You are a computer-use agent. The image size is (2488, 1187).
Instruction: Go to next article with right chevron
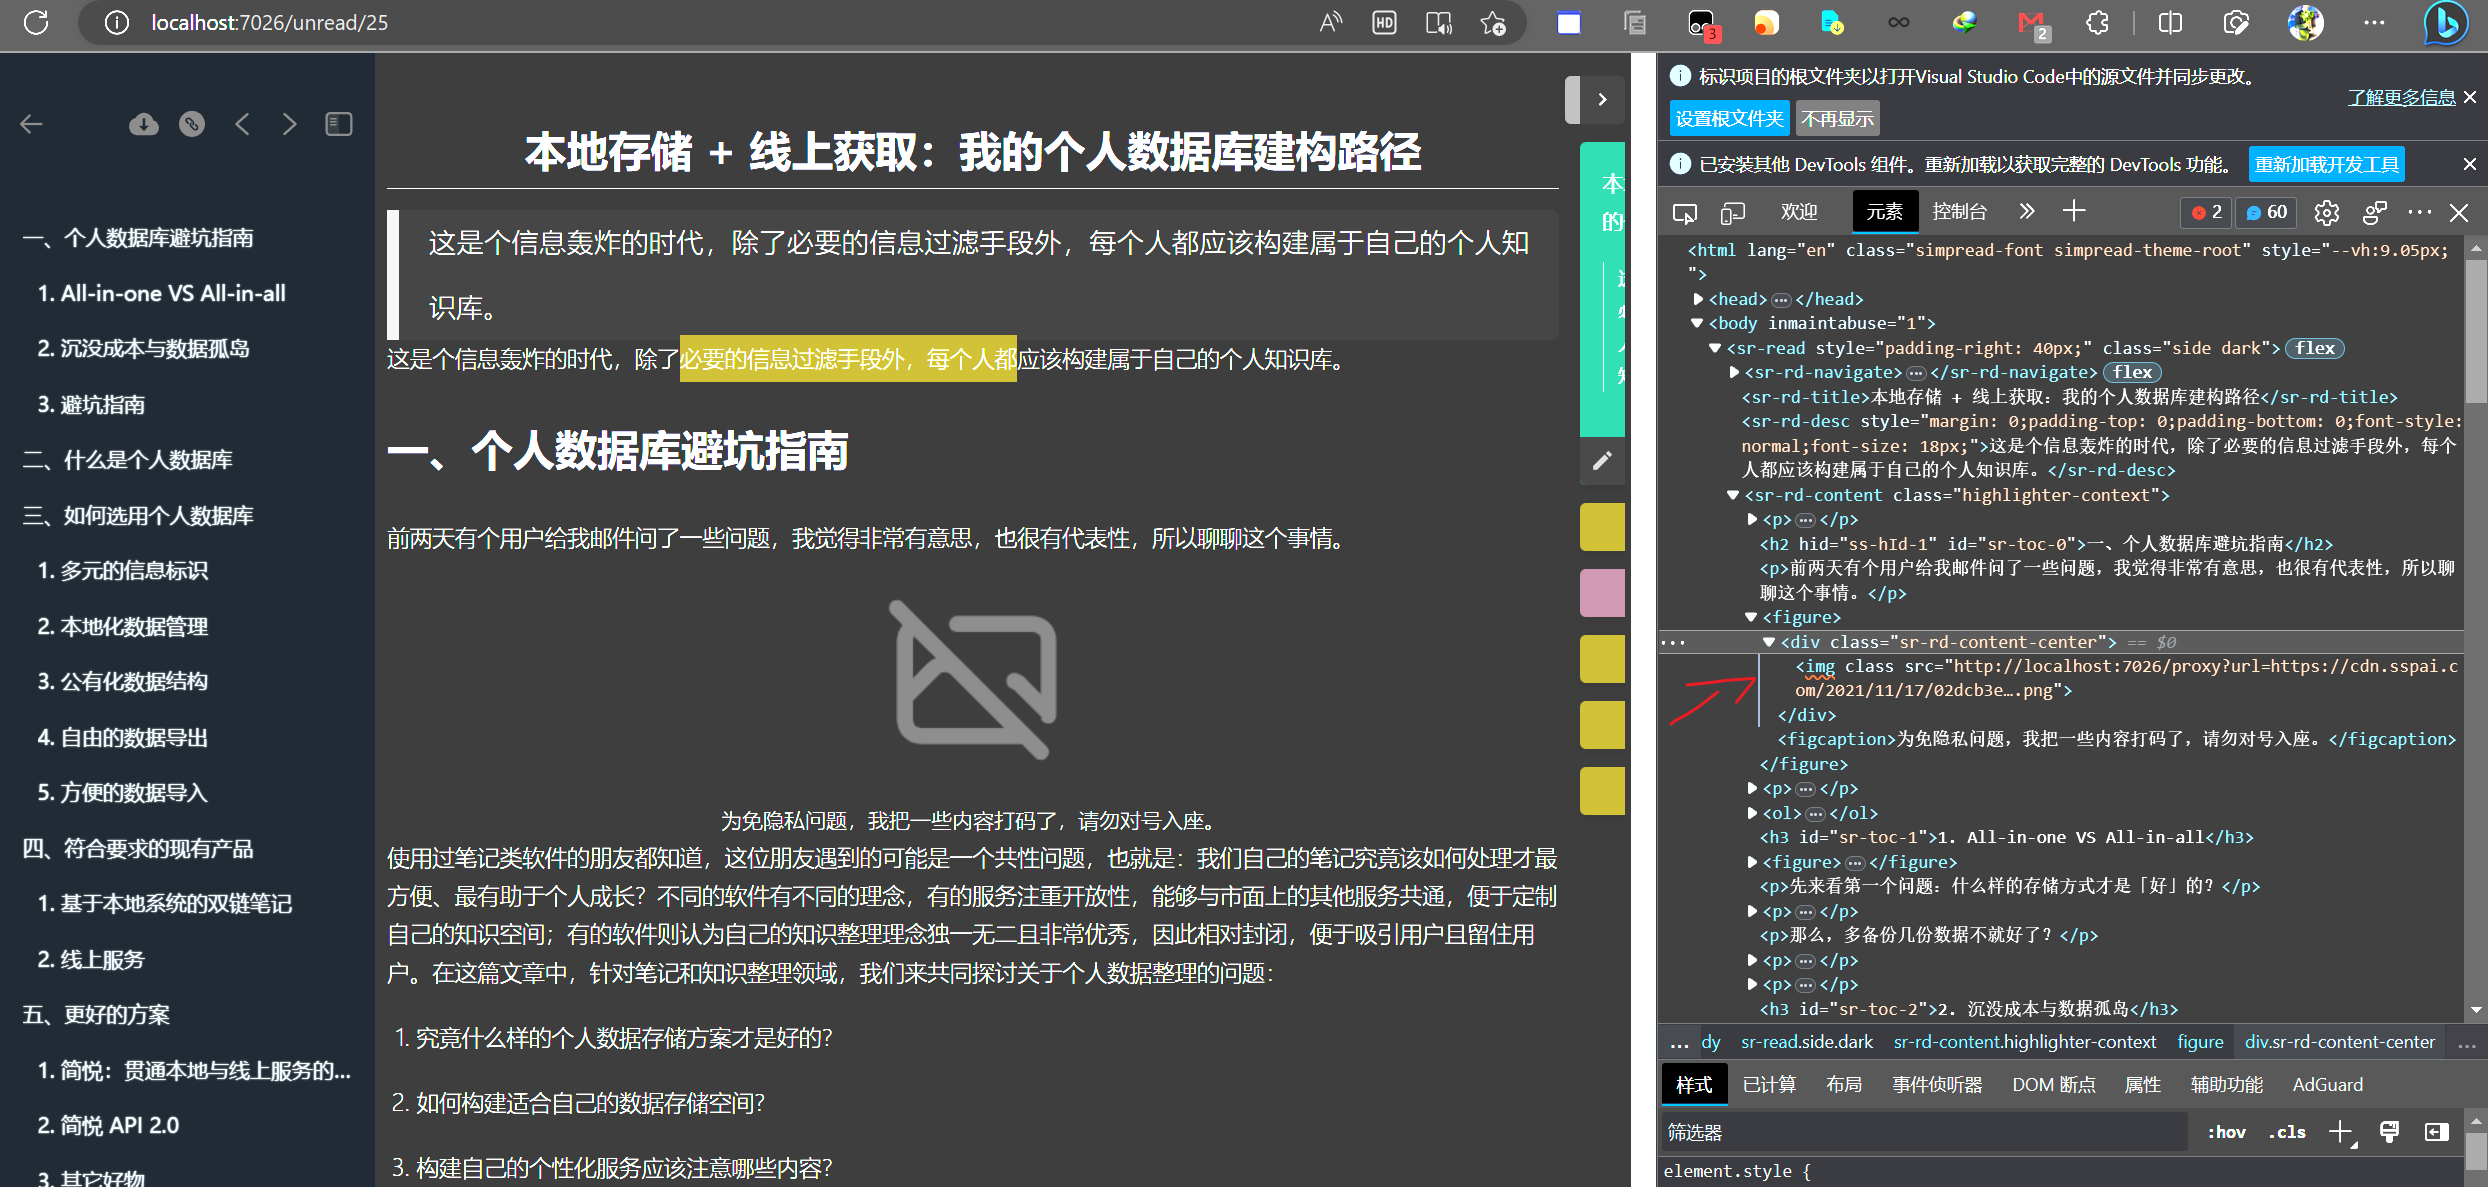[290, 124]
